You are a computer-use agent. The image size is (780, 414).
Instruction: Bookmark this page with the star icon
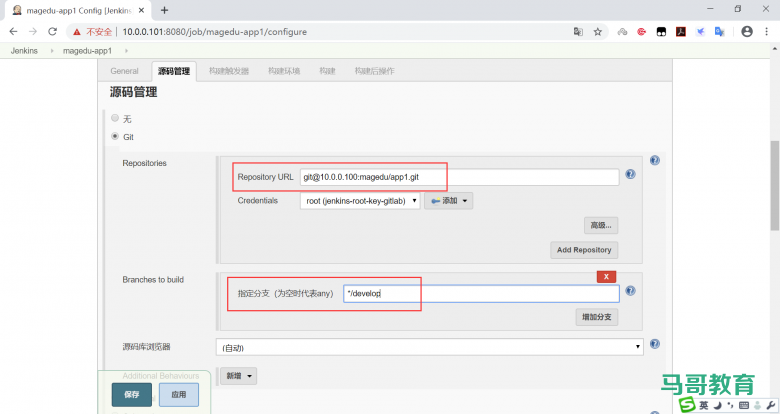[598, 32]
